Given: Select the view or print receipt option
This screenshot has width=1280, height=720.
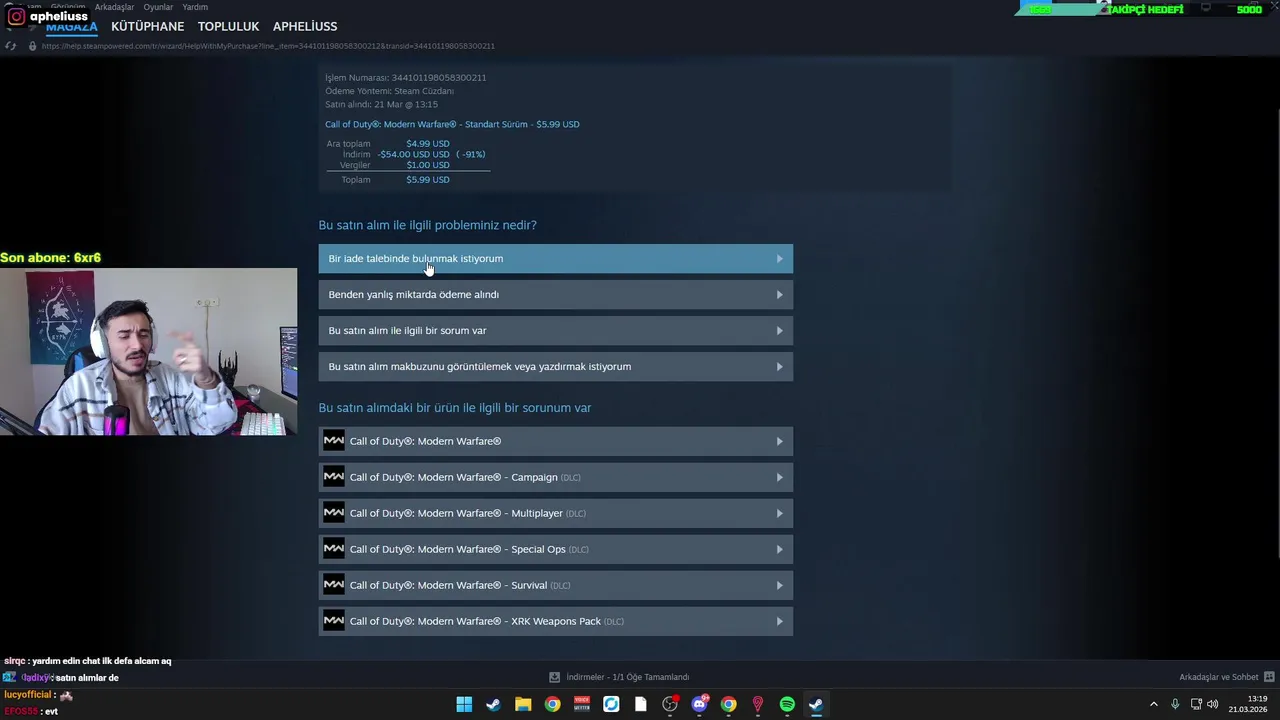Looking at the screenshot, I should point(555,366).
